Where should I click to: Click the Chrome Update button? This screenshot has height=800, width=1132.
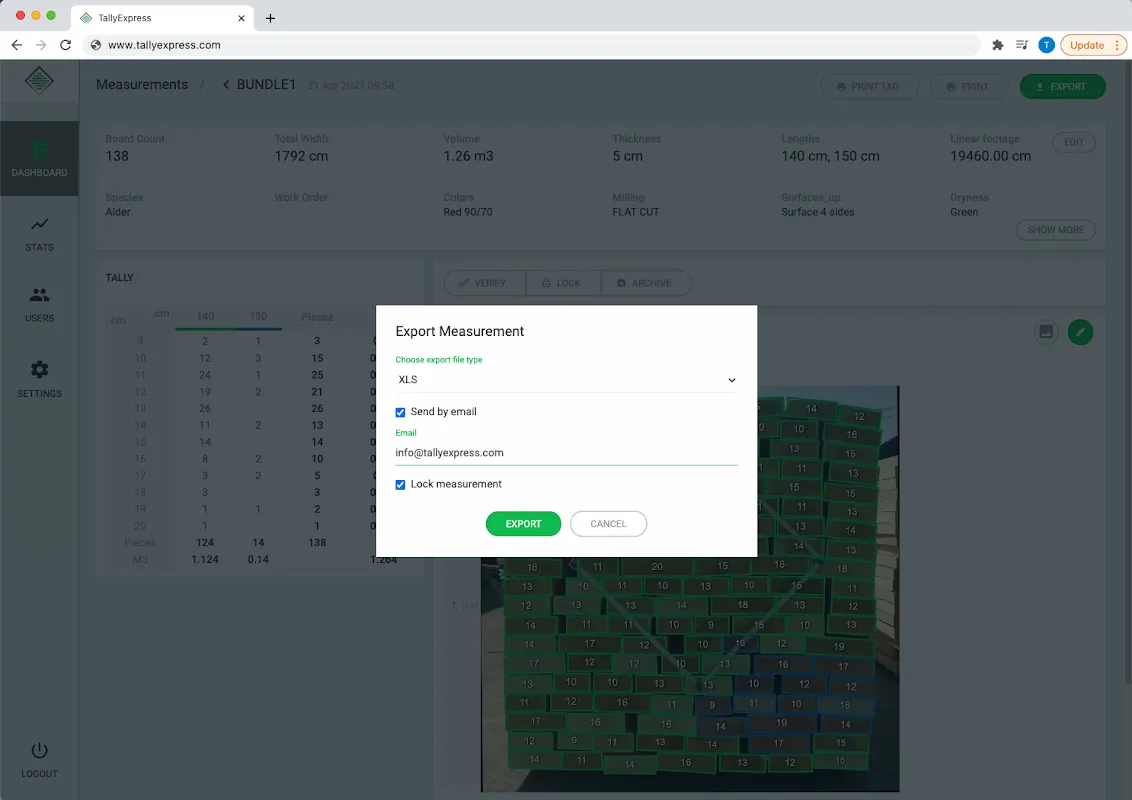coord(1093,45)
